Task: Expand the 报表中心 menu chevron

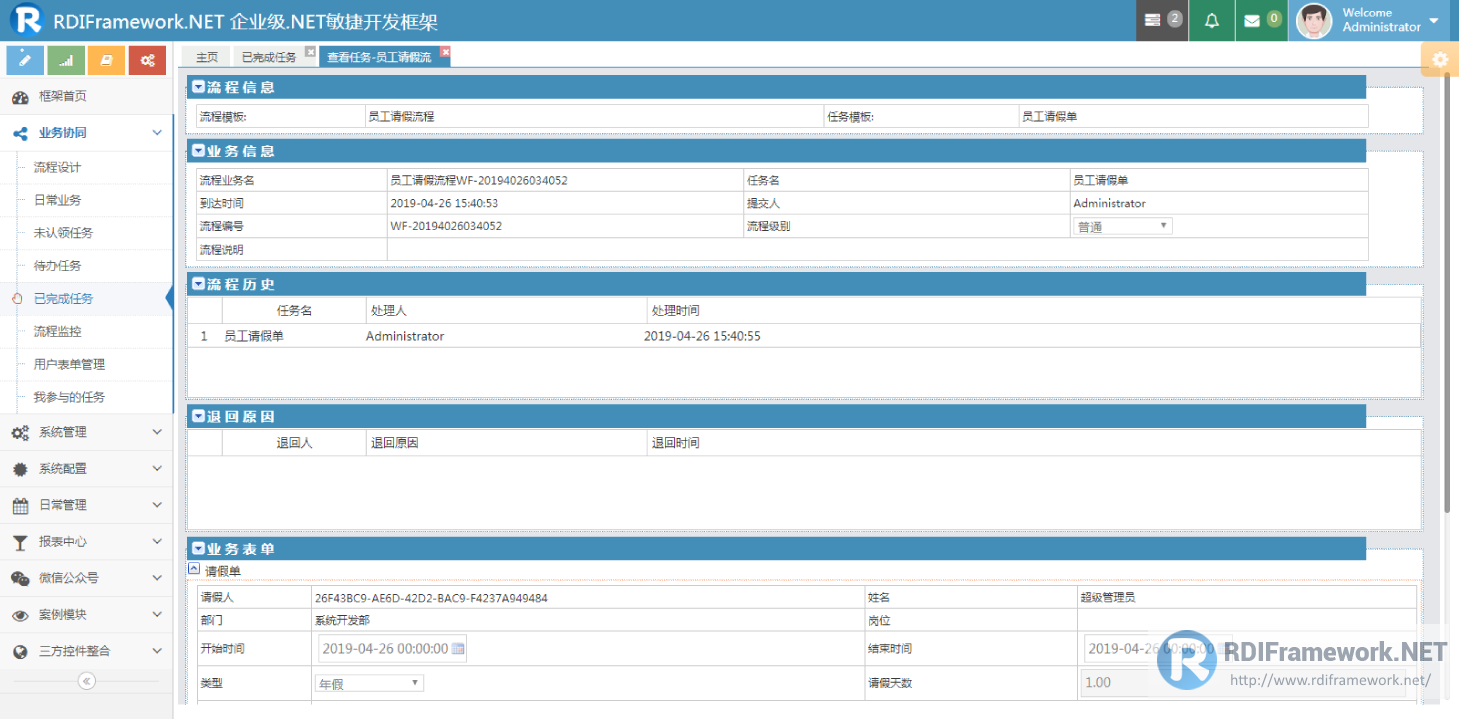Action: [157, 541]
